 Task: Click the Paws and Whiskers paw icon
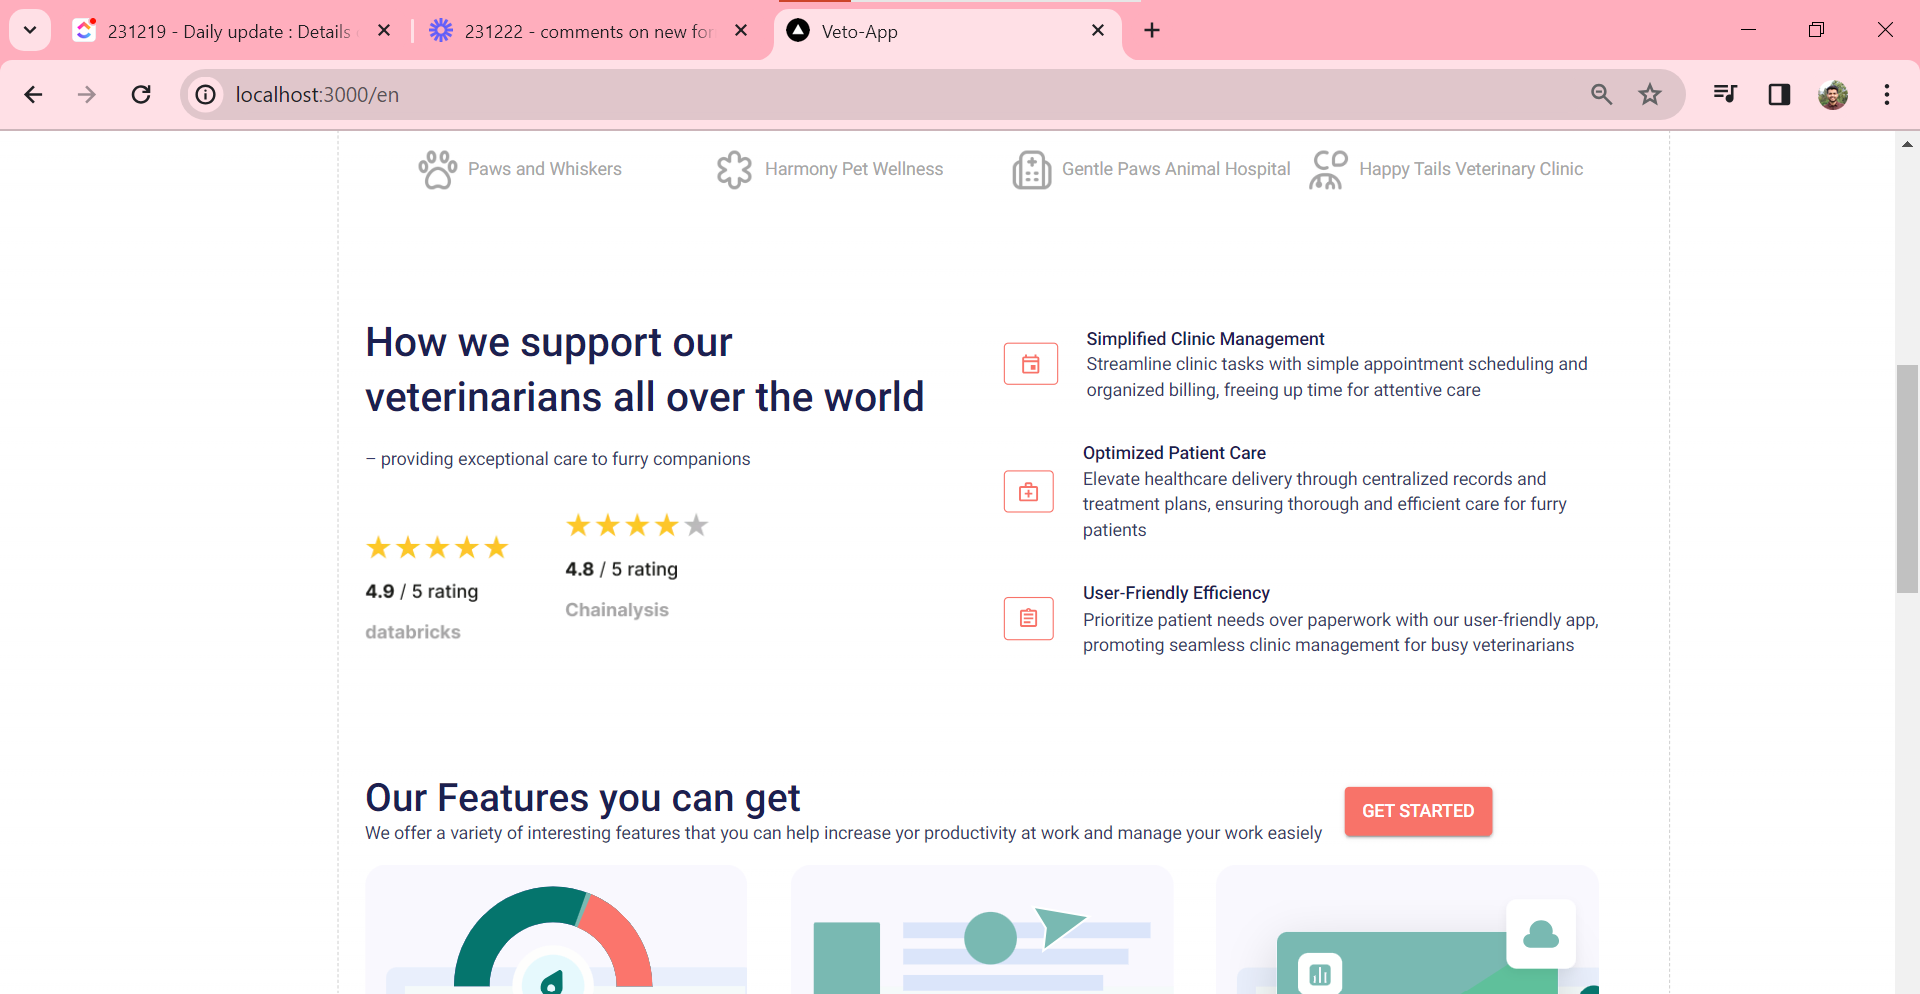pyautogui.click(x=437, y=170)
